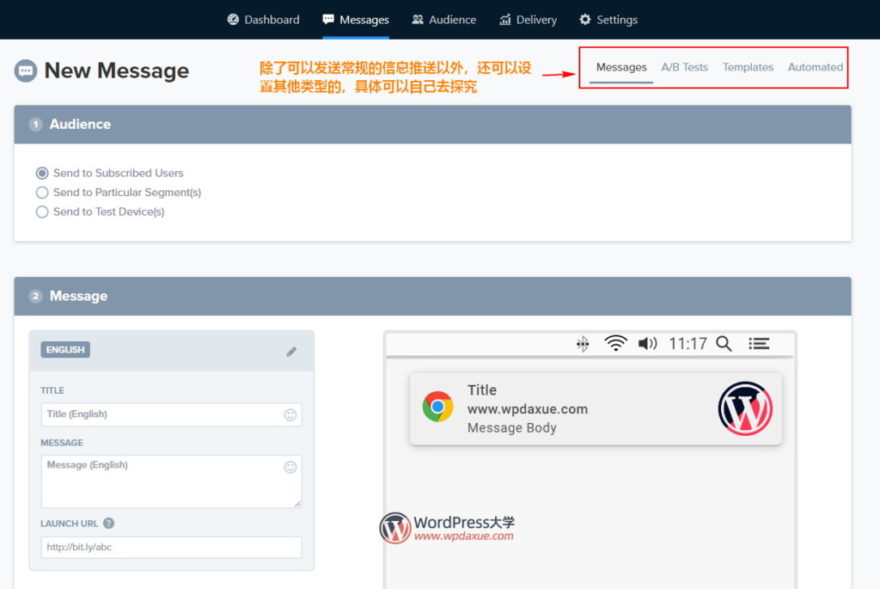Image resolution: width=880 pixels, height=589 pixels.
Task: Select Send to Test Device(s) option
Action: click(x=42, y=212)
